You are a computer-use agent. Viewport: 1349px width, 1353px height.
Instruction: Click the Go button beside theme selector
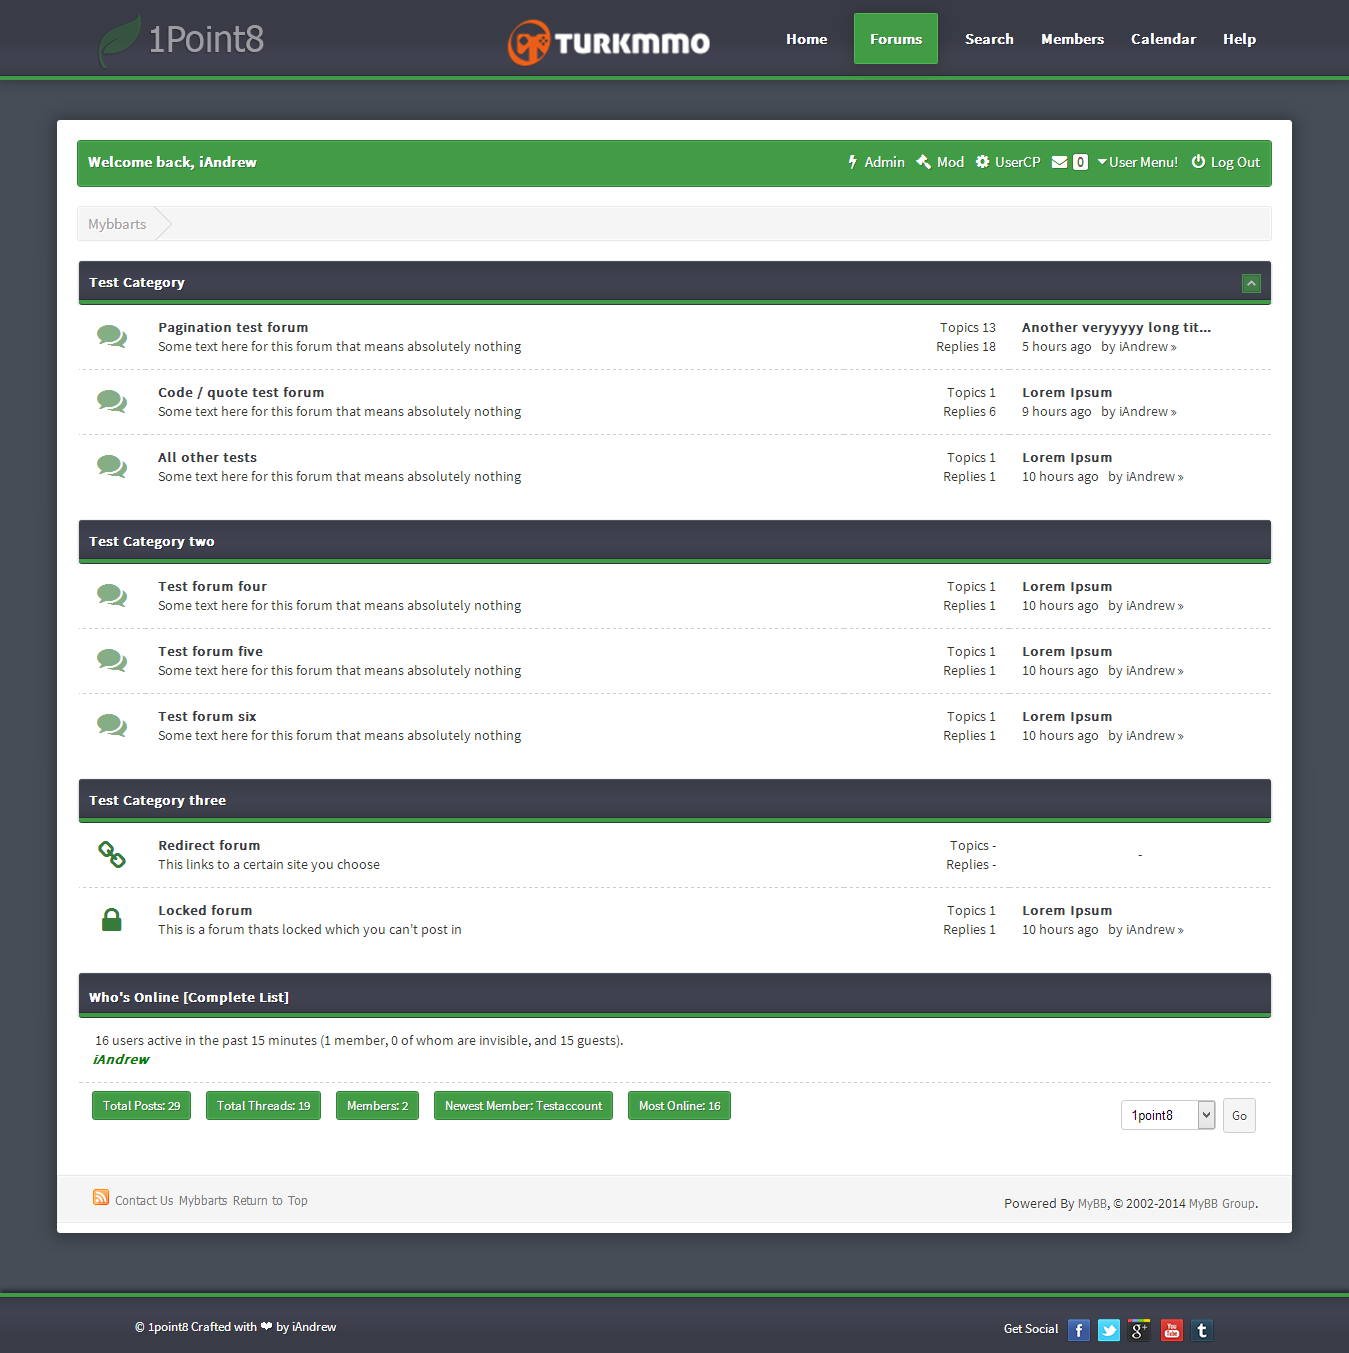pyautogui.click(x=1239, y=1116)
